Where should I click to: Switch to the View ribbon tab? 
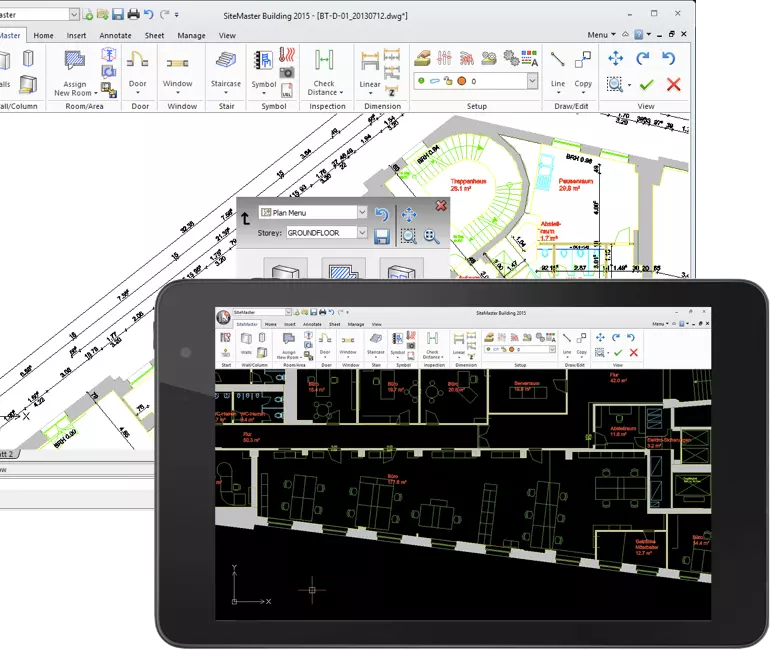[x=227, y=35]
